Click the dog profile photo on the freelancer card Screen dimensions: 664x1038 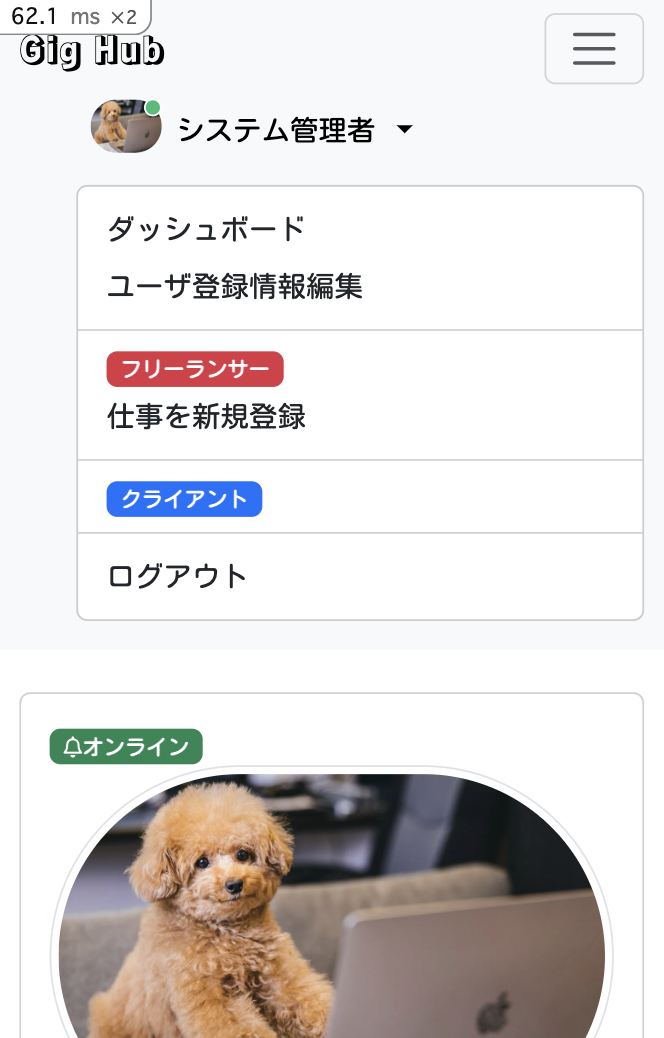click(x=332, y=910)
